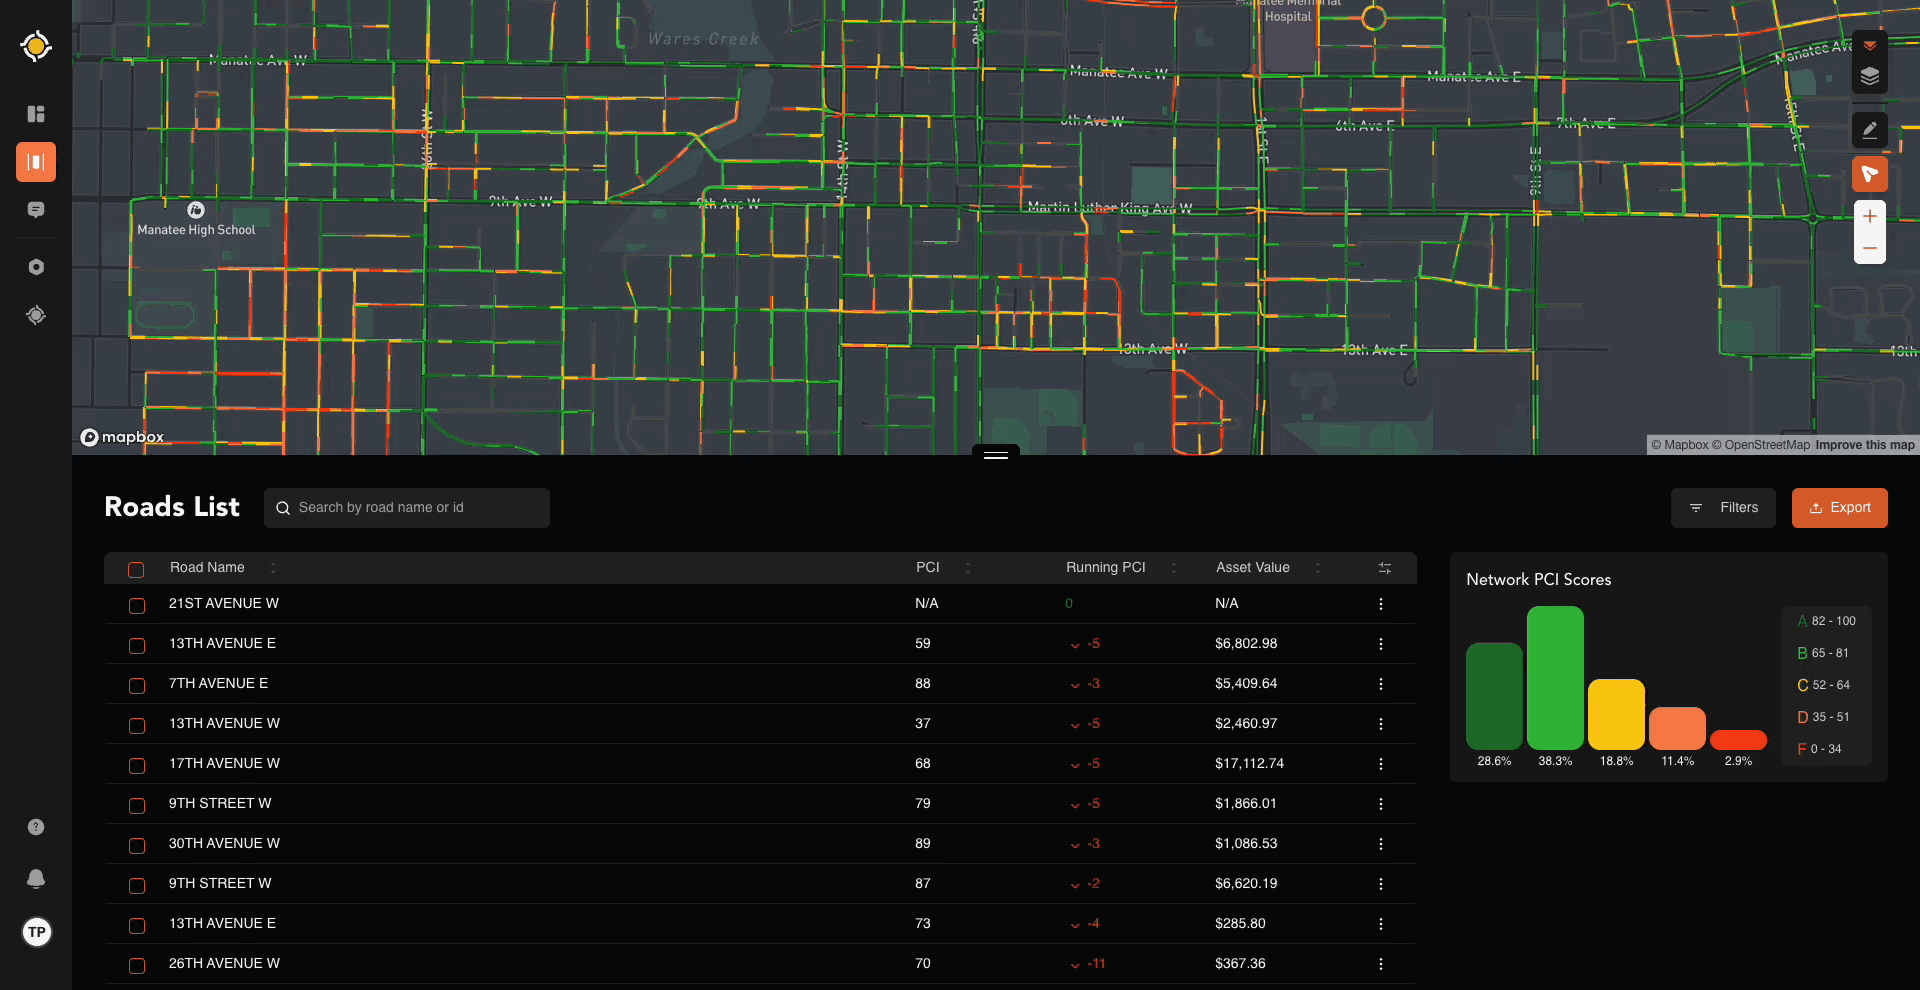
Task: Click the zoom out minus button
Action: coord(1869,248)
